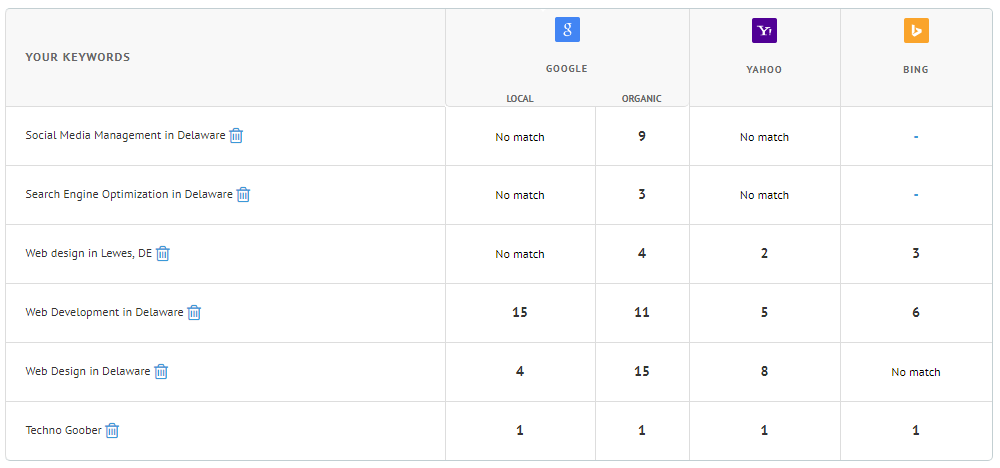This screenshot has width=1000, height=468.
Task: Remove Web Design in Delaware keyword
Action: tap(161, 371)
